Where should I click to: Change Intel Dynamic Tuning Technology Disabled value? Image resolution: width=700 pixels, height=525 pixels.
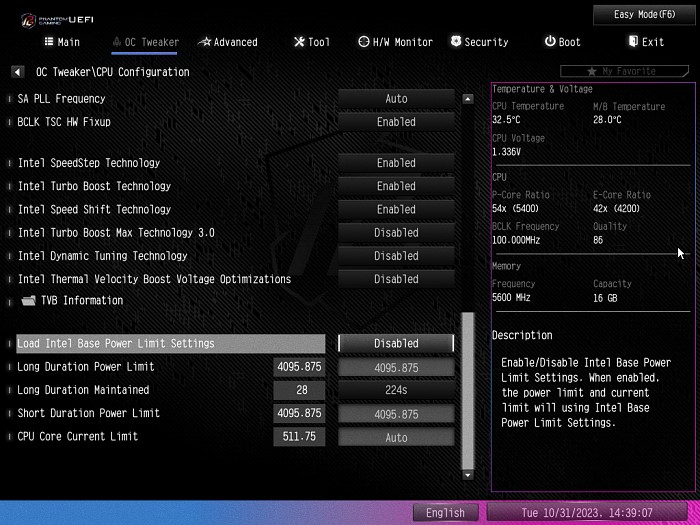(x=396, y=256)
